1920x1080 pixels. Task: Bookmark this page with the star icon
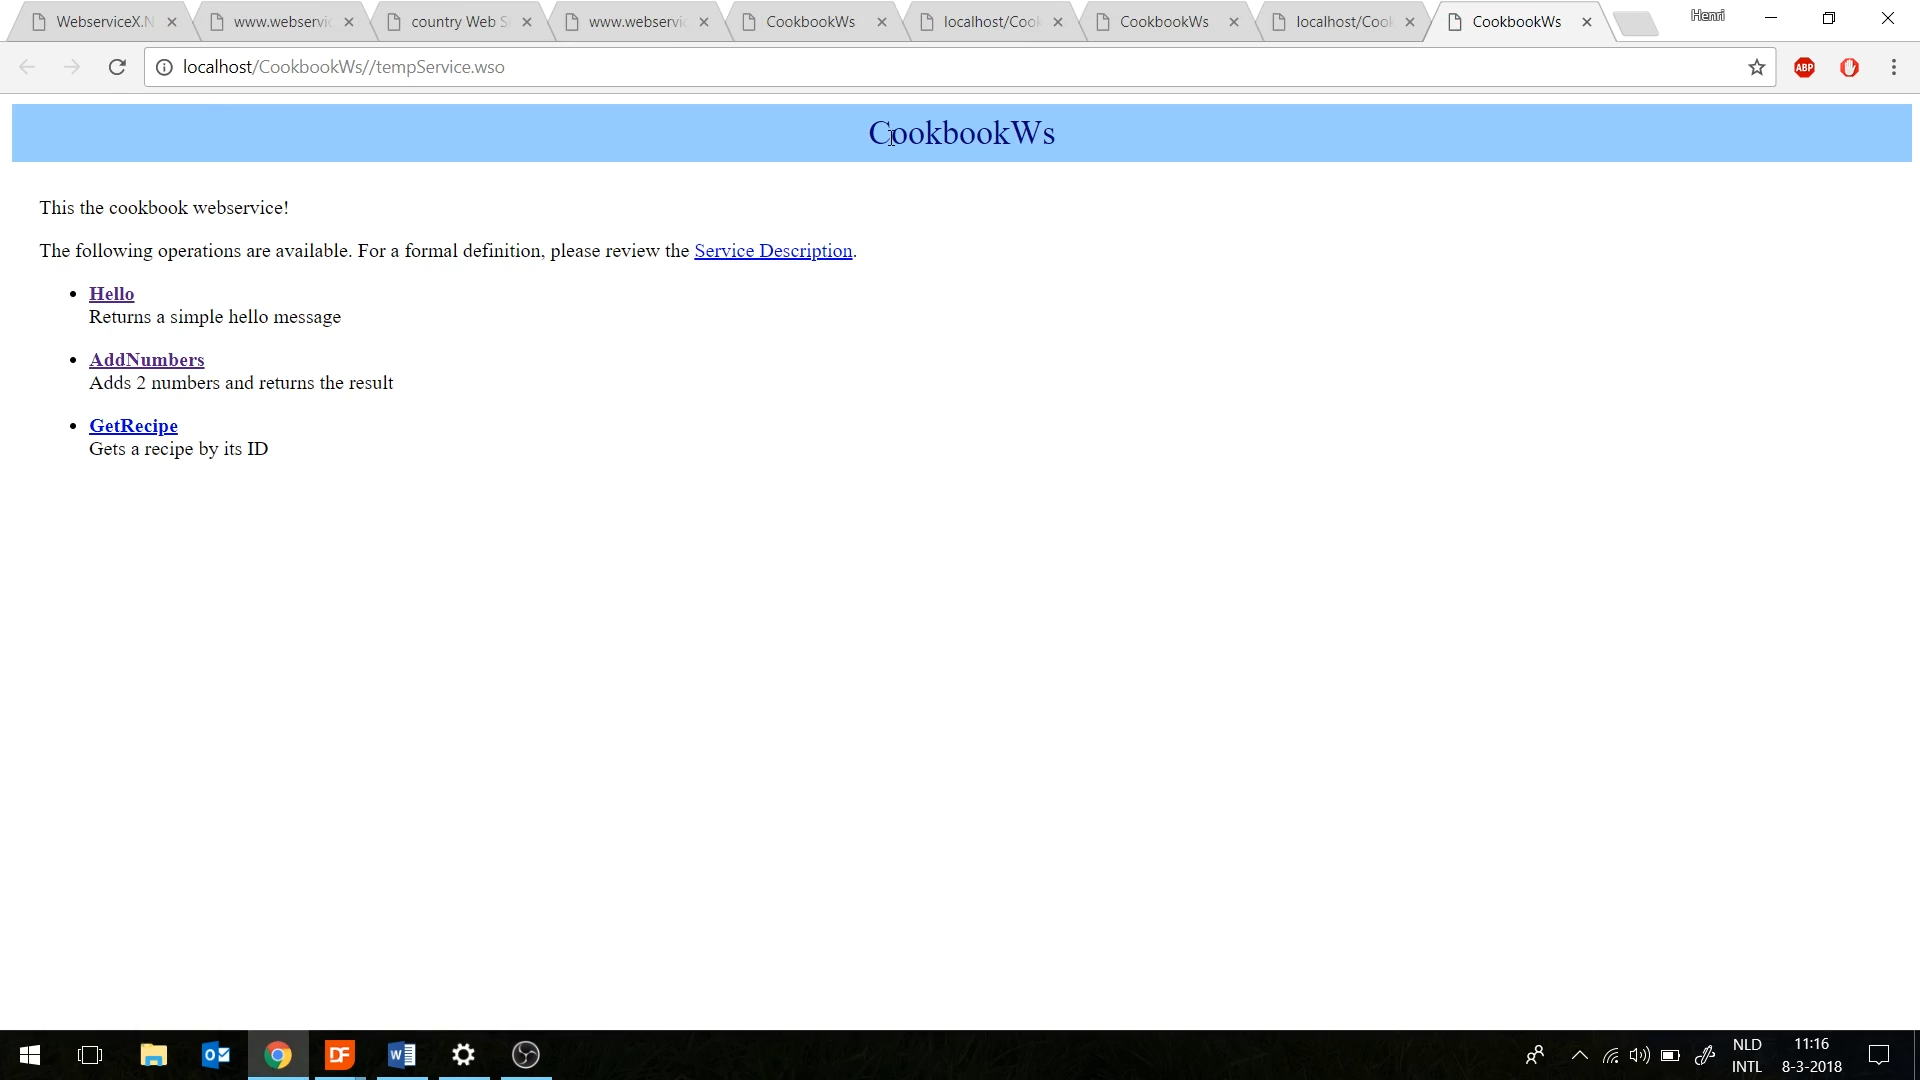coord(1756,67)
